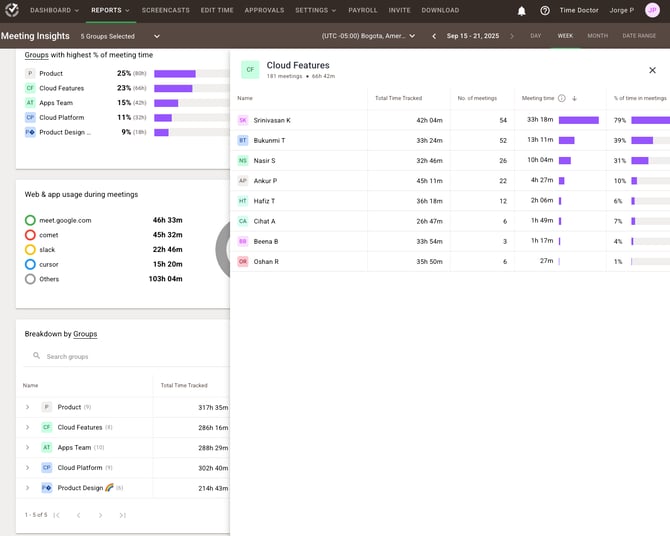Click the Groups link in Breakdown by
670x536 pixels.
tap(85, 334)
